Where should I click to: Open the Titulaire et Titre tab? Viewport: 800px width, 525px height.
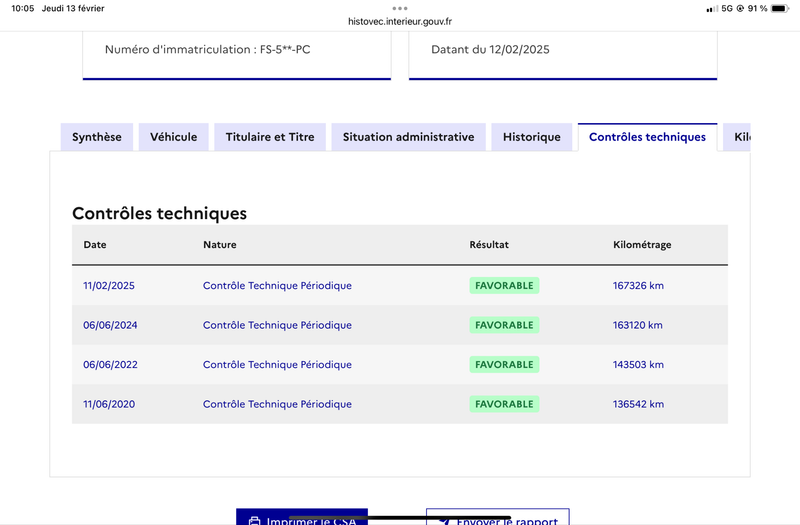pyautogui.click(x=270, y=137)
